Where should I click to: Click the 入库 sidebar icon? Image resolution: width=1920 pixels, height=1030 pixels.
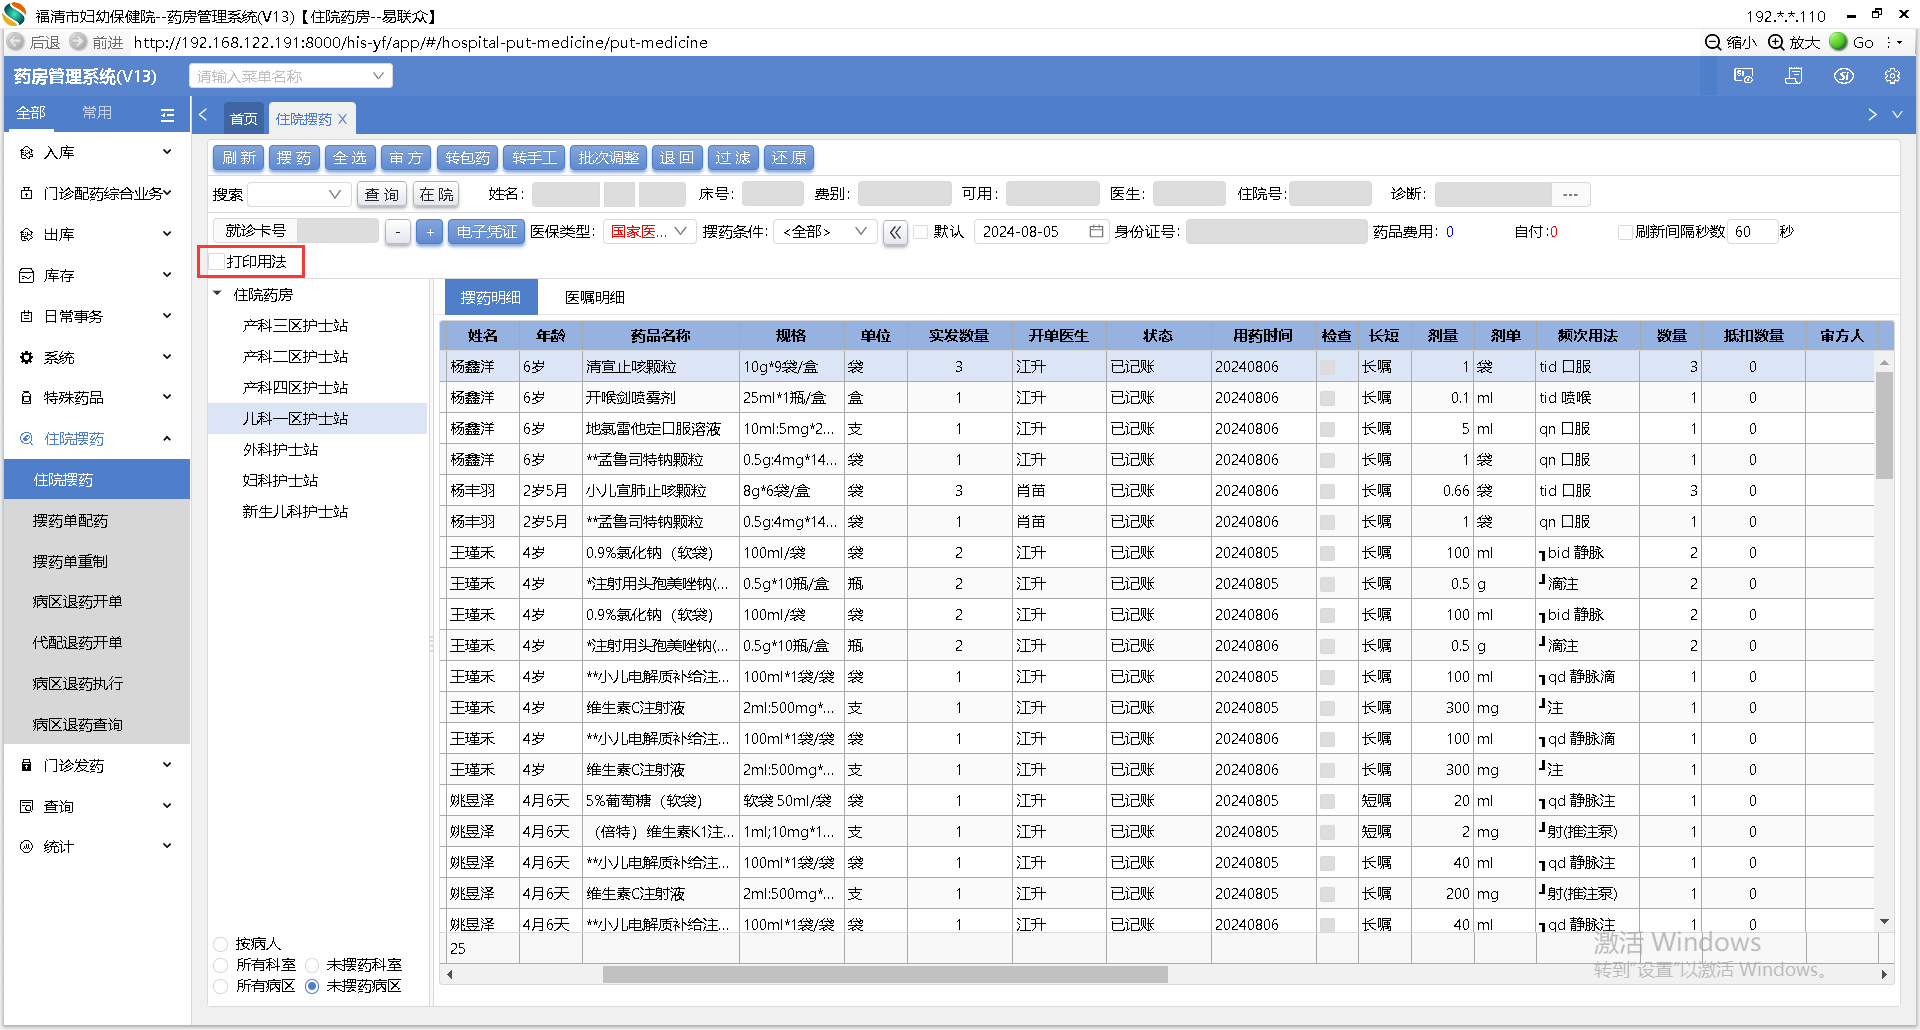[x=26, y=153]
